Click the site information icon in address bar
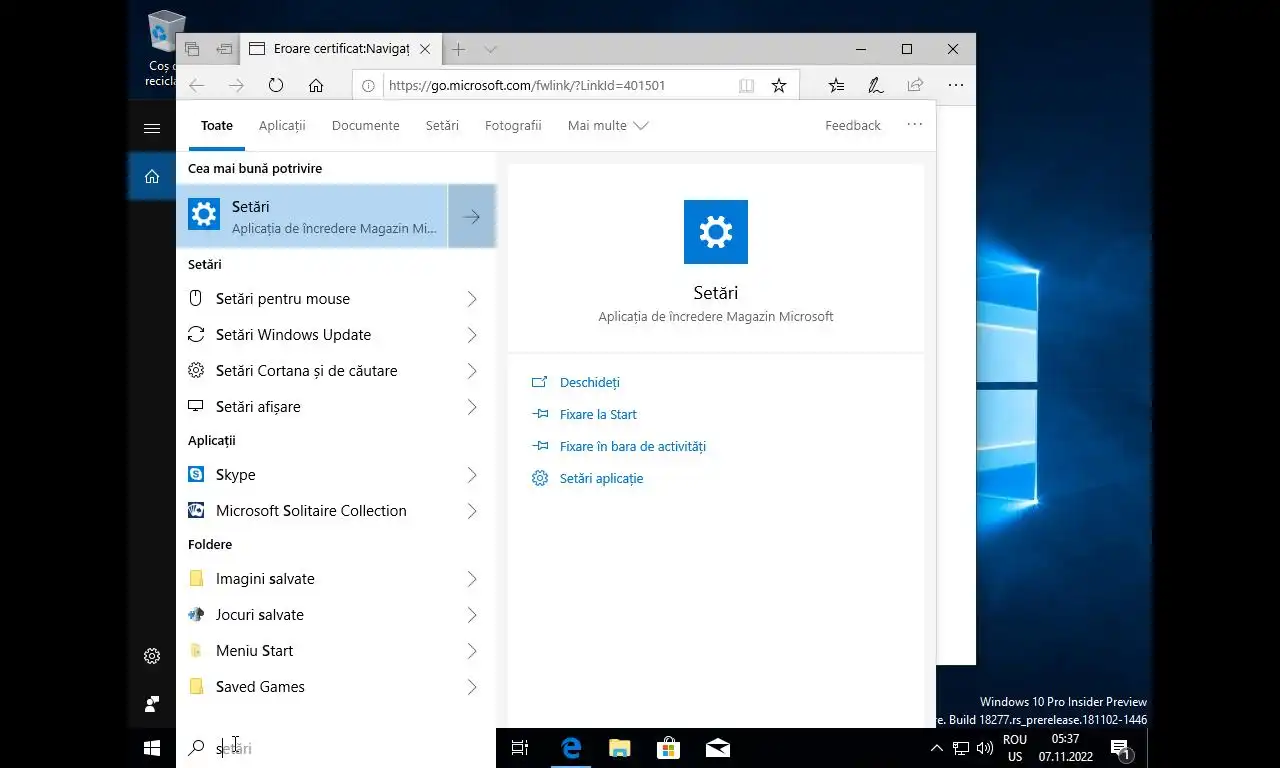1280x768 pixels. [x=368, y=86]
